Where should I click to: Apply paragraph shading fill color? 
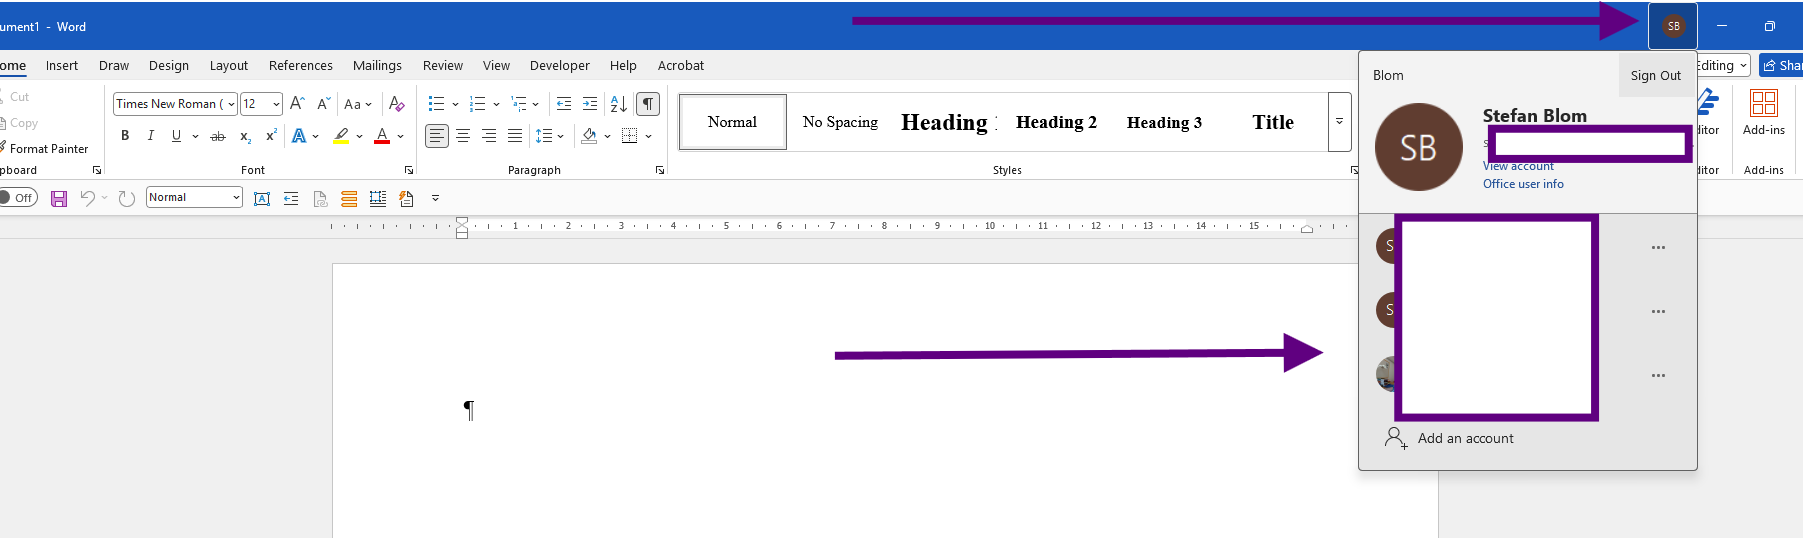click(589, 136)
